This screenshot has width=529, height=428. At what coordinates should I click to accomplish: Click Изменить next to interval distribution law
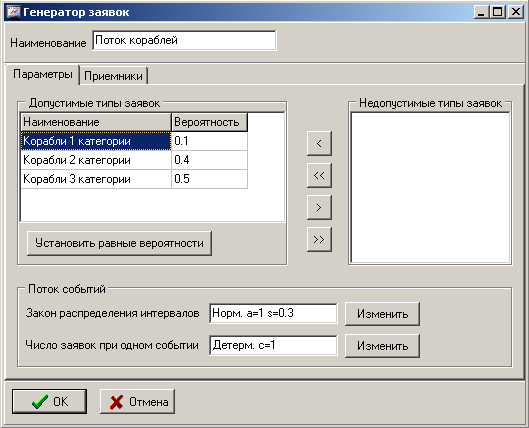[382, 314]
